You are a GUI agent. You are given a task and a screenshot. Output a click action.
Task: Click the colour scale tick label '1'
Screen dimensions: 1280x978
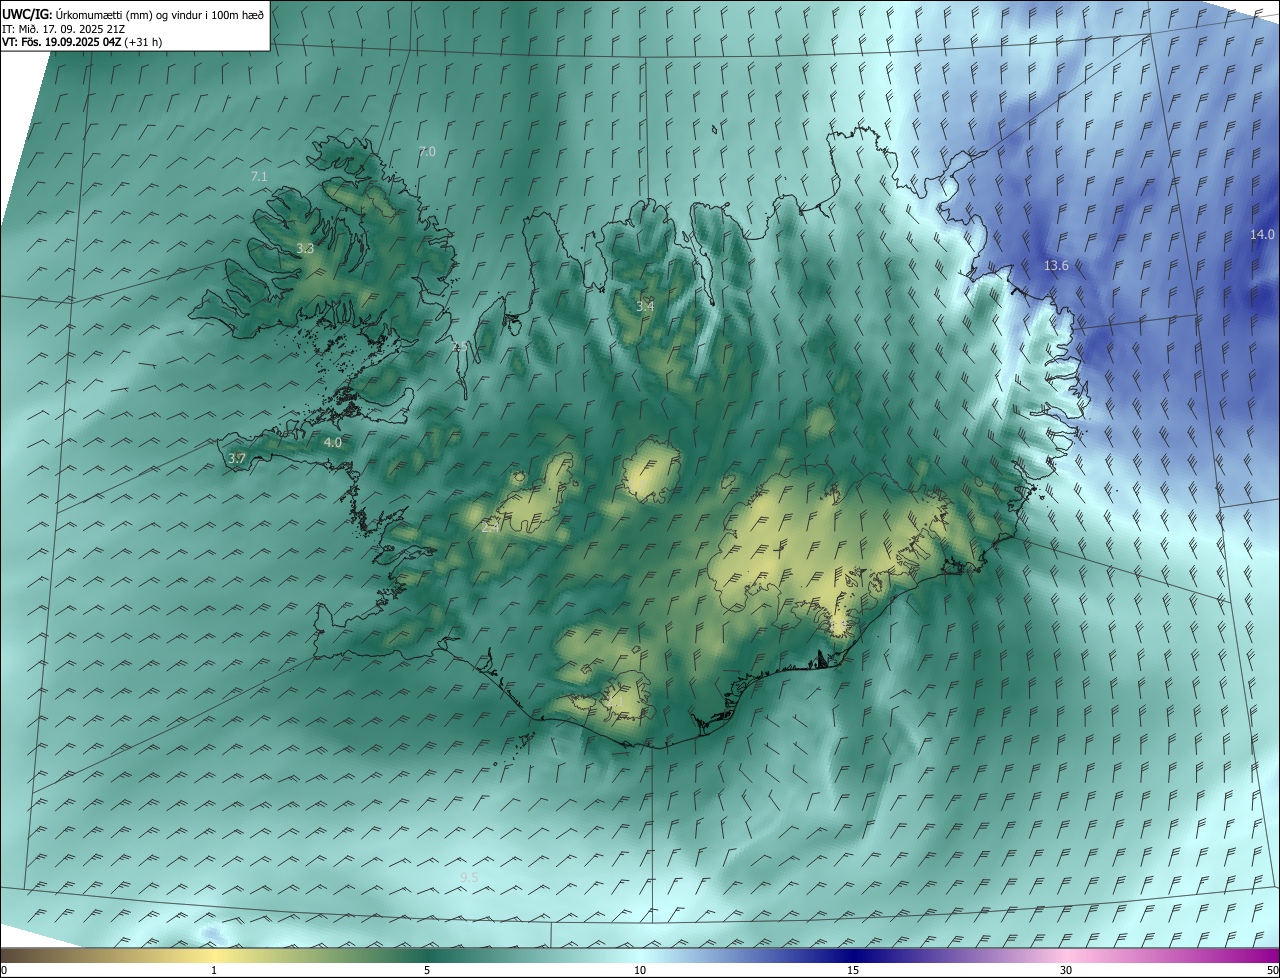214,970
